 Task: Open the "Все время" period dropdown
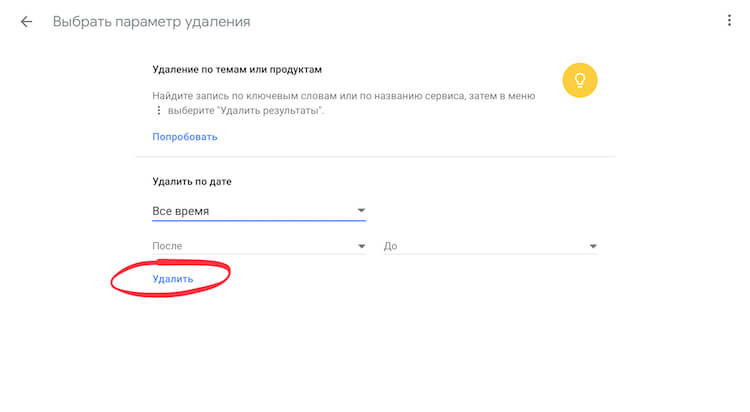point(250,211)
